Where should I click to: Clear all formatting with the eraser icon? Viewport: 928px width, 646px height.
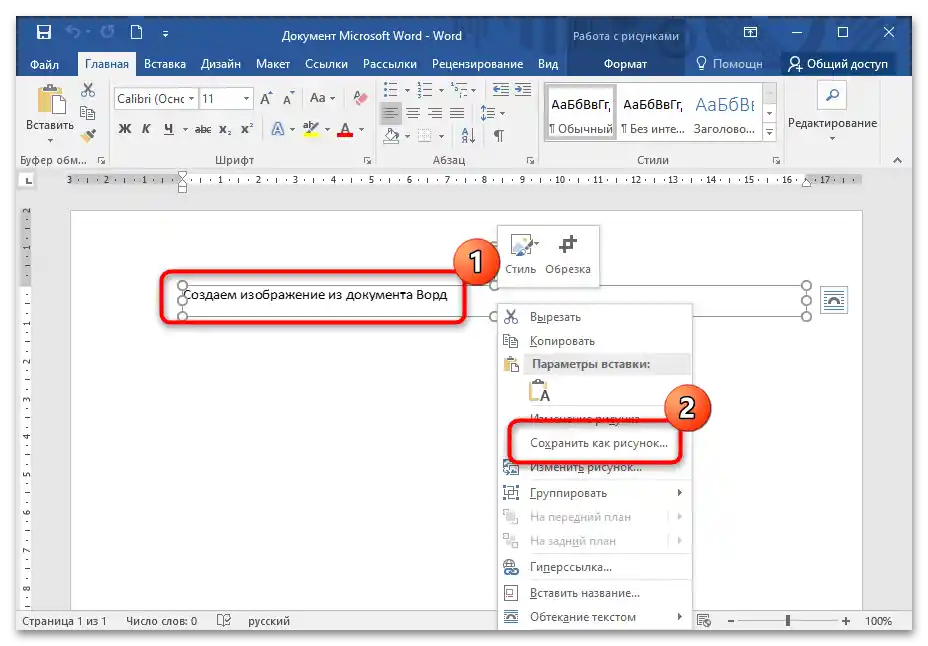click(x=360, y=98)
